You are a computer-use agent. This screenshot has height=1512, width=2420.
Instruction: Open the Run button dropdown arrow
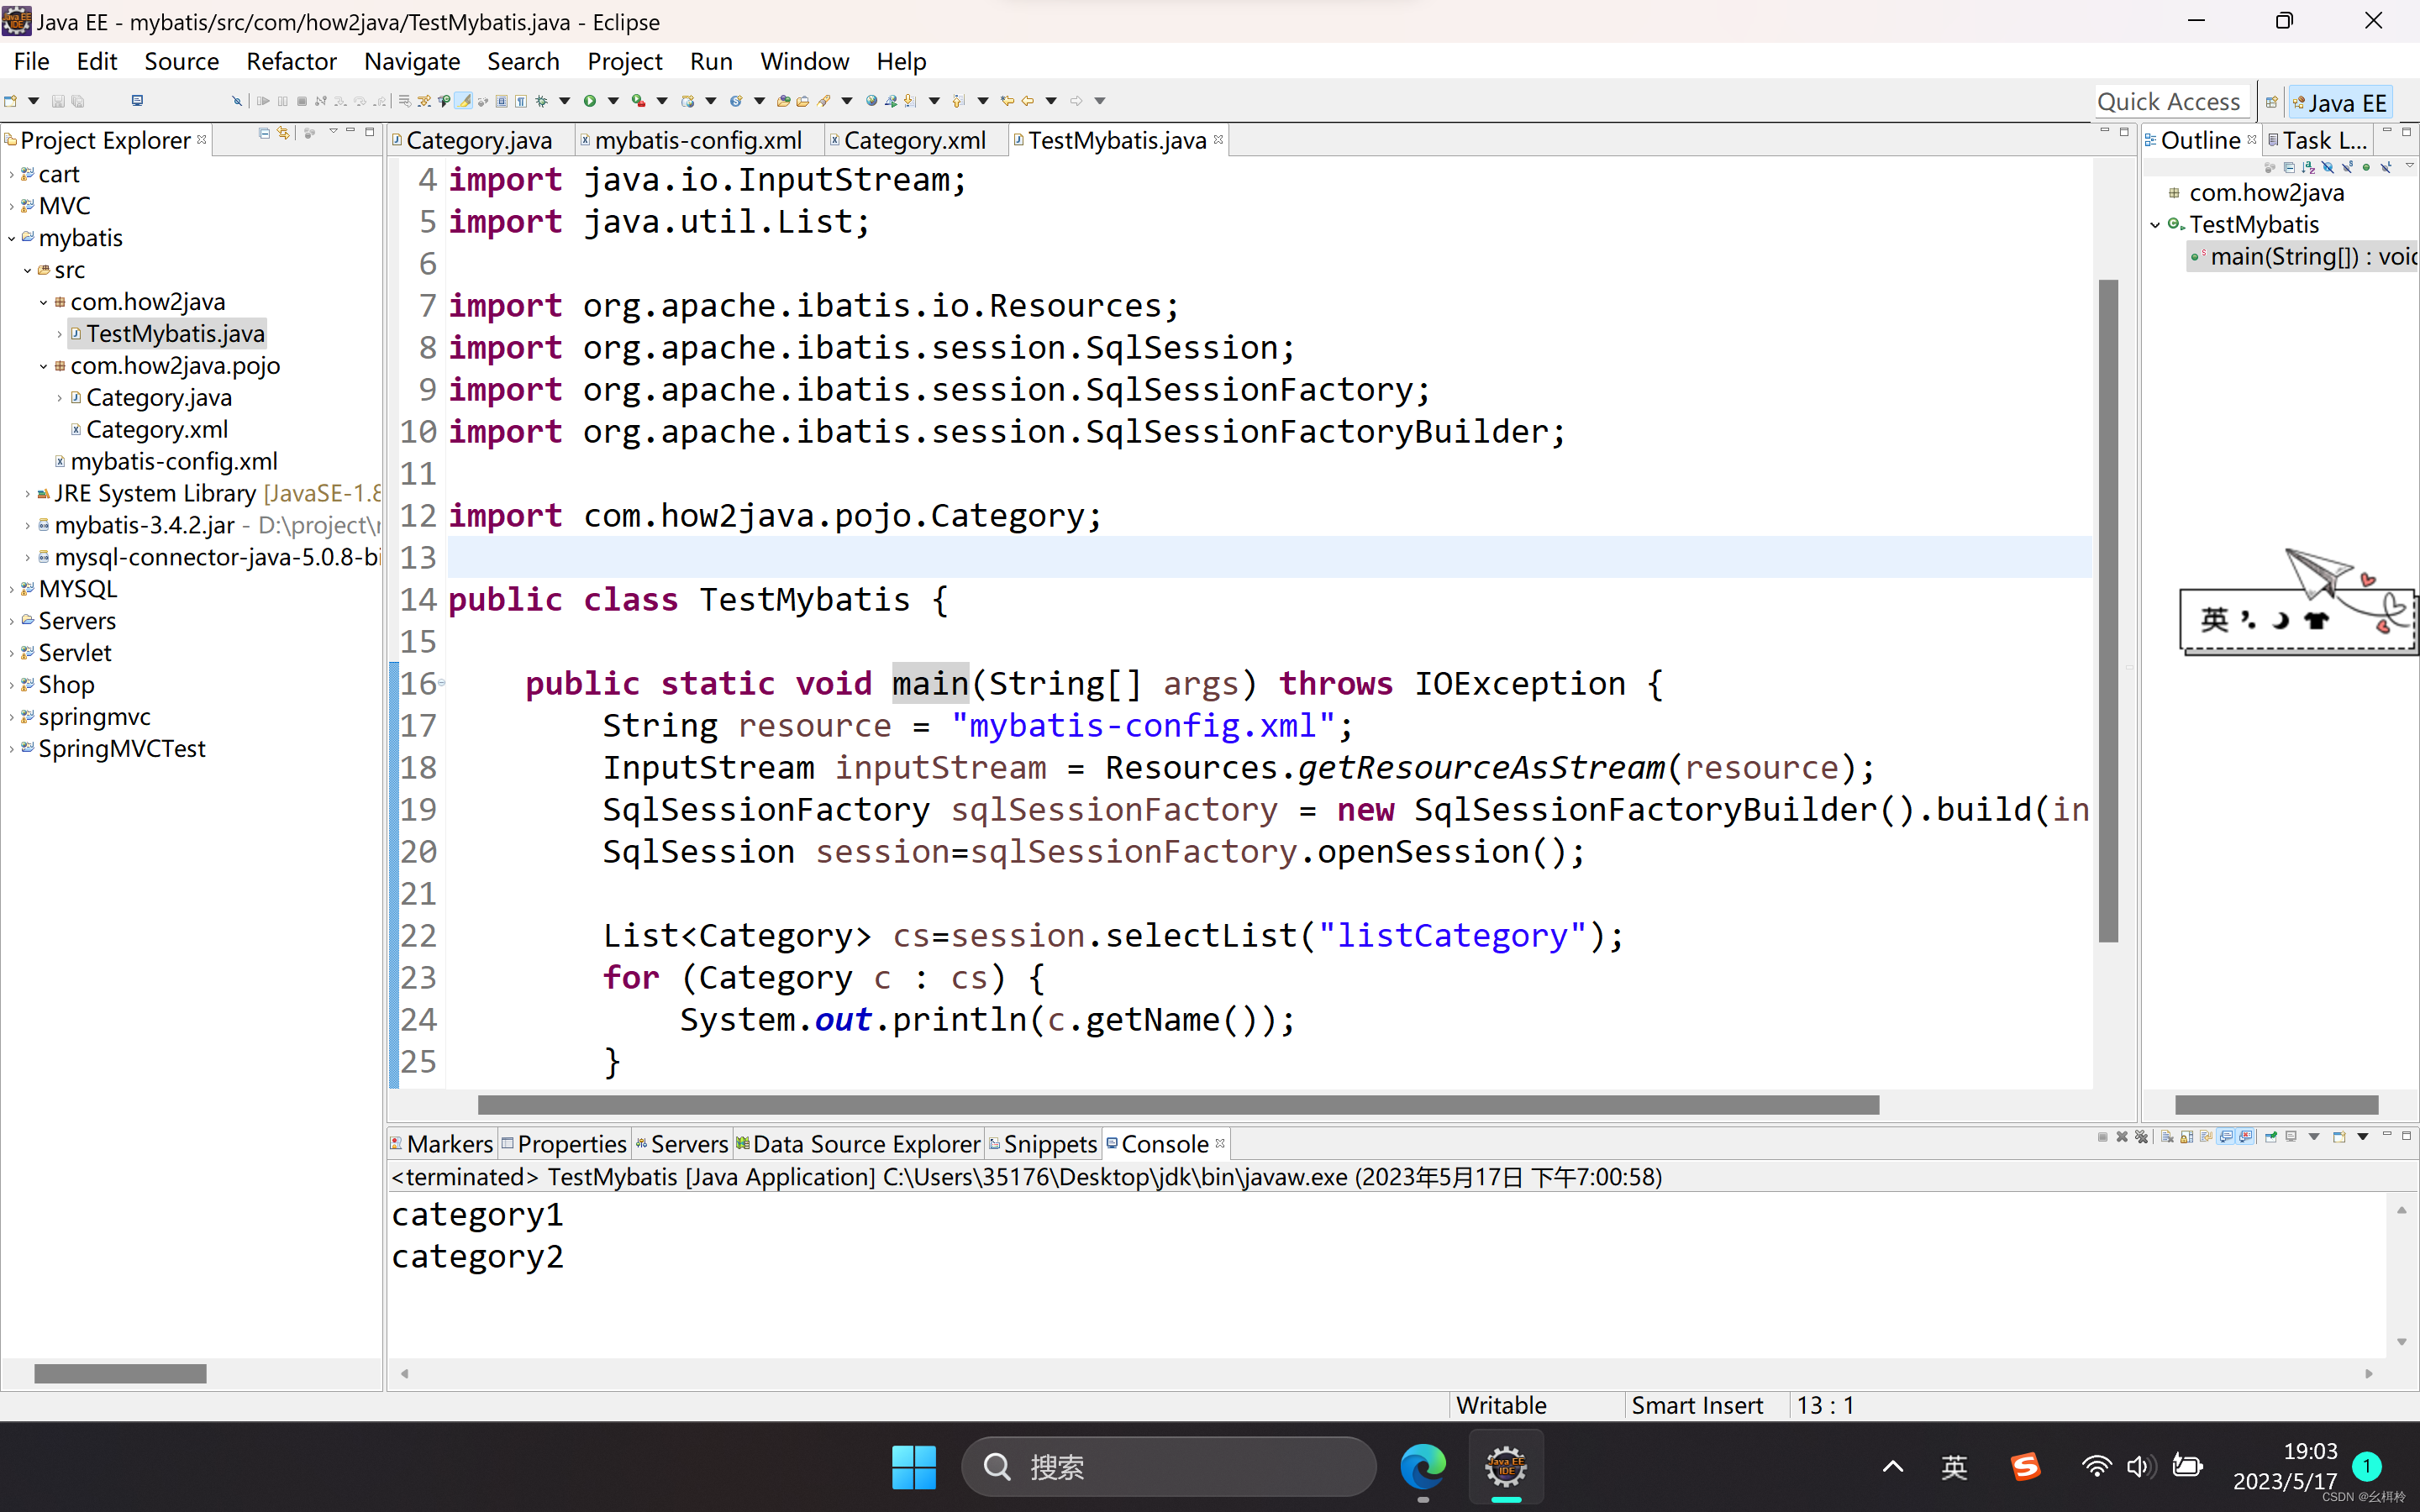[x=613, y=101]
